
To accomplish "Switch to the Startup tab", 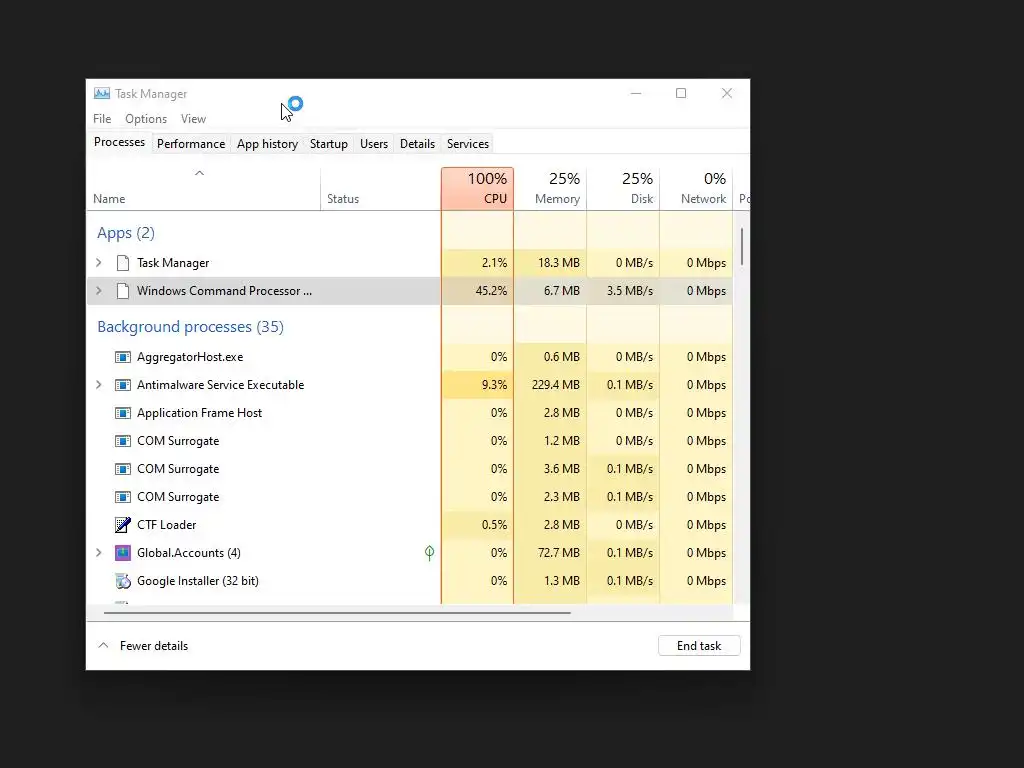I will tap(328, 144).
